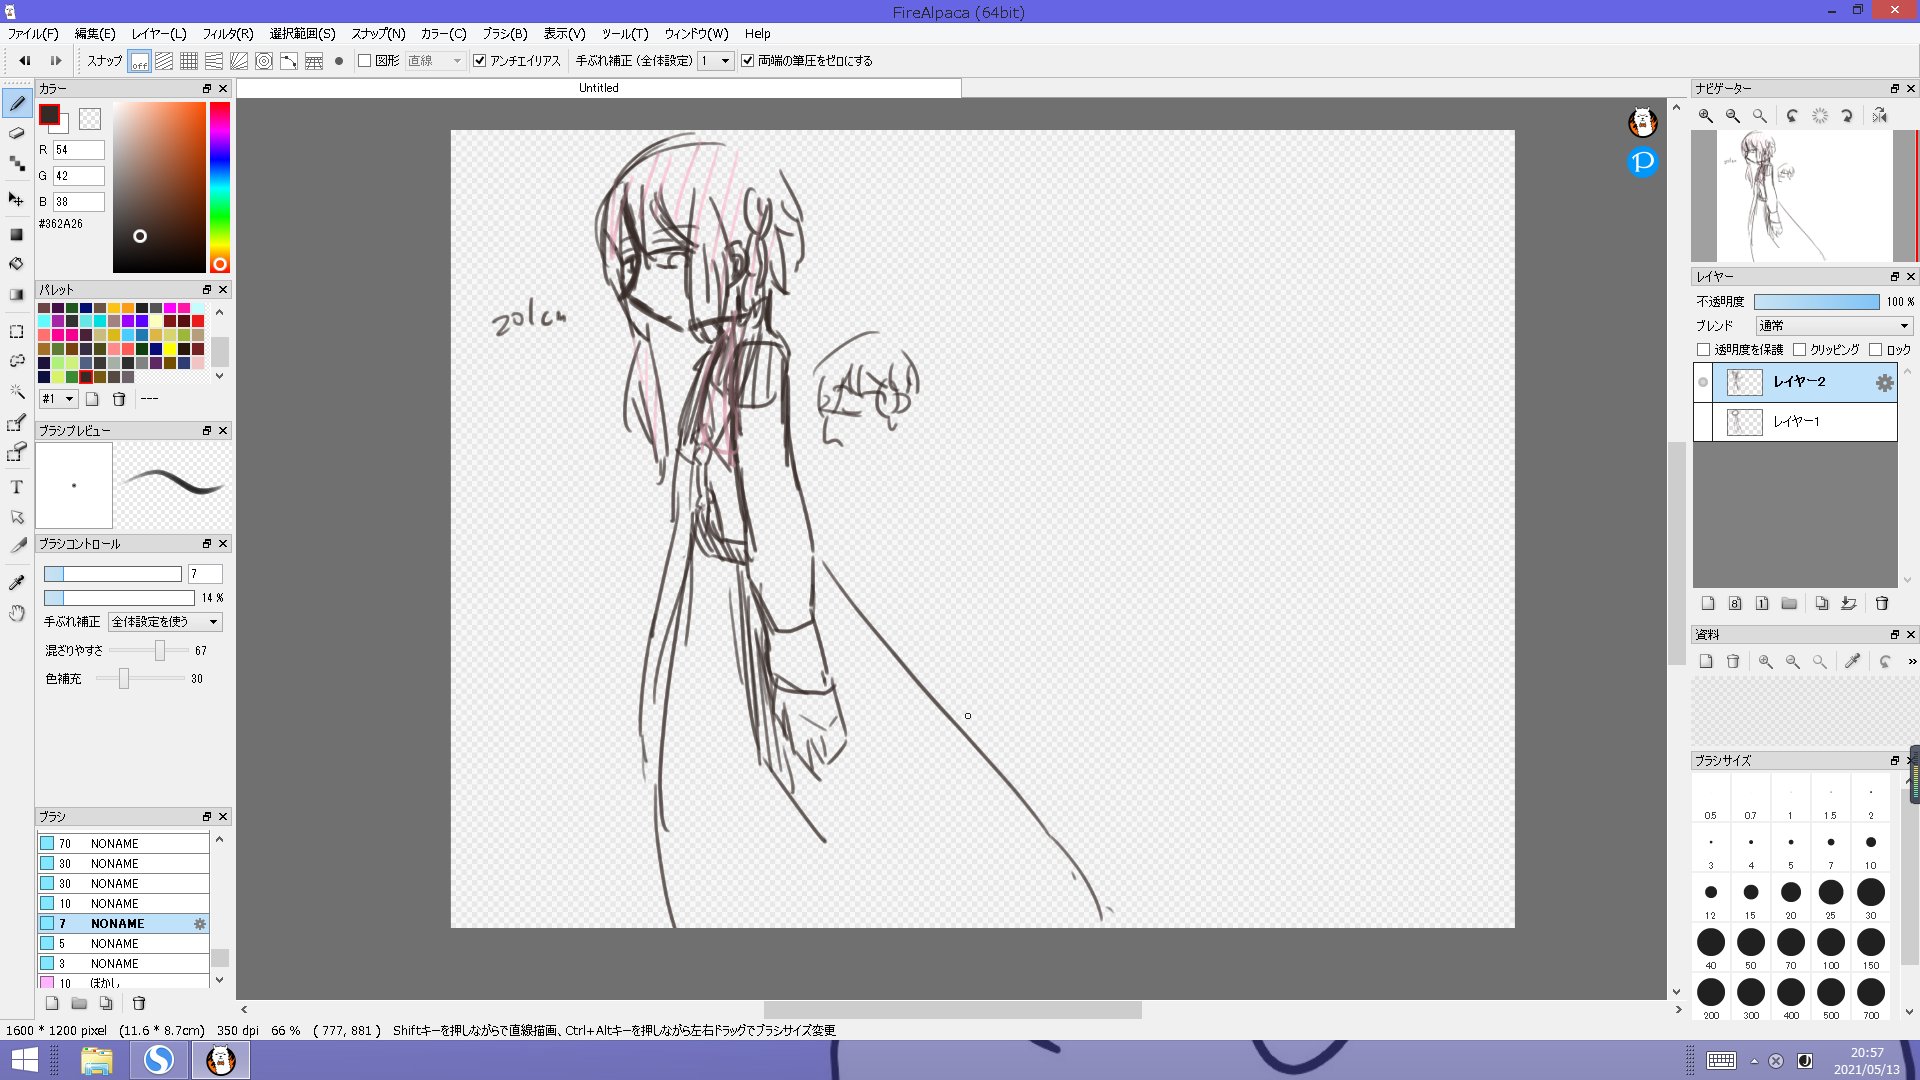Click the hue color strip

219,187
